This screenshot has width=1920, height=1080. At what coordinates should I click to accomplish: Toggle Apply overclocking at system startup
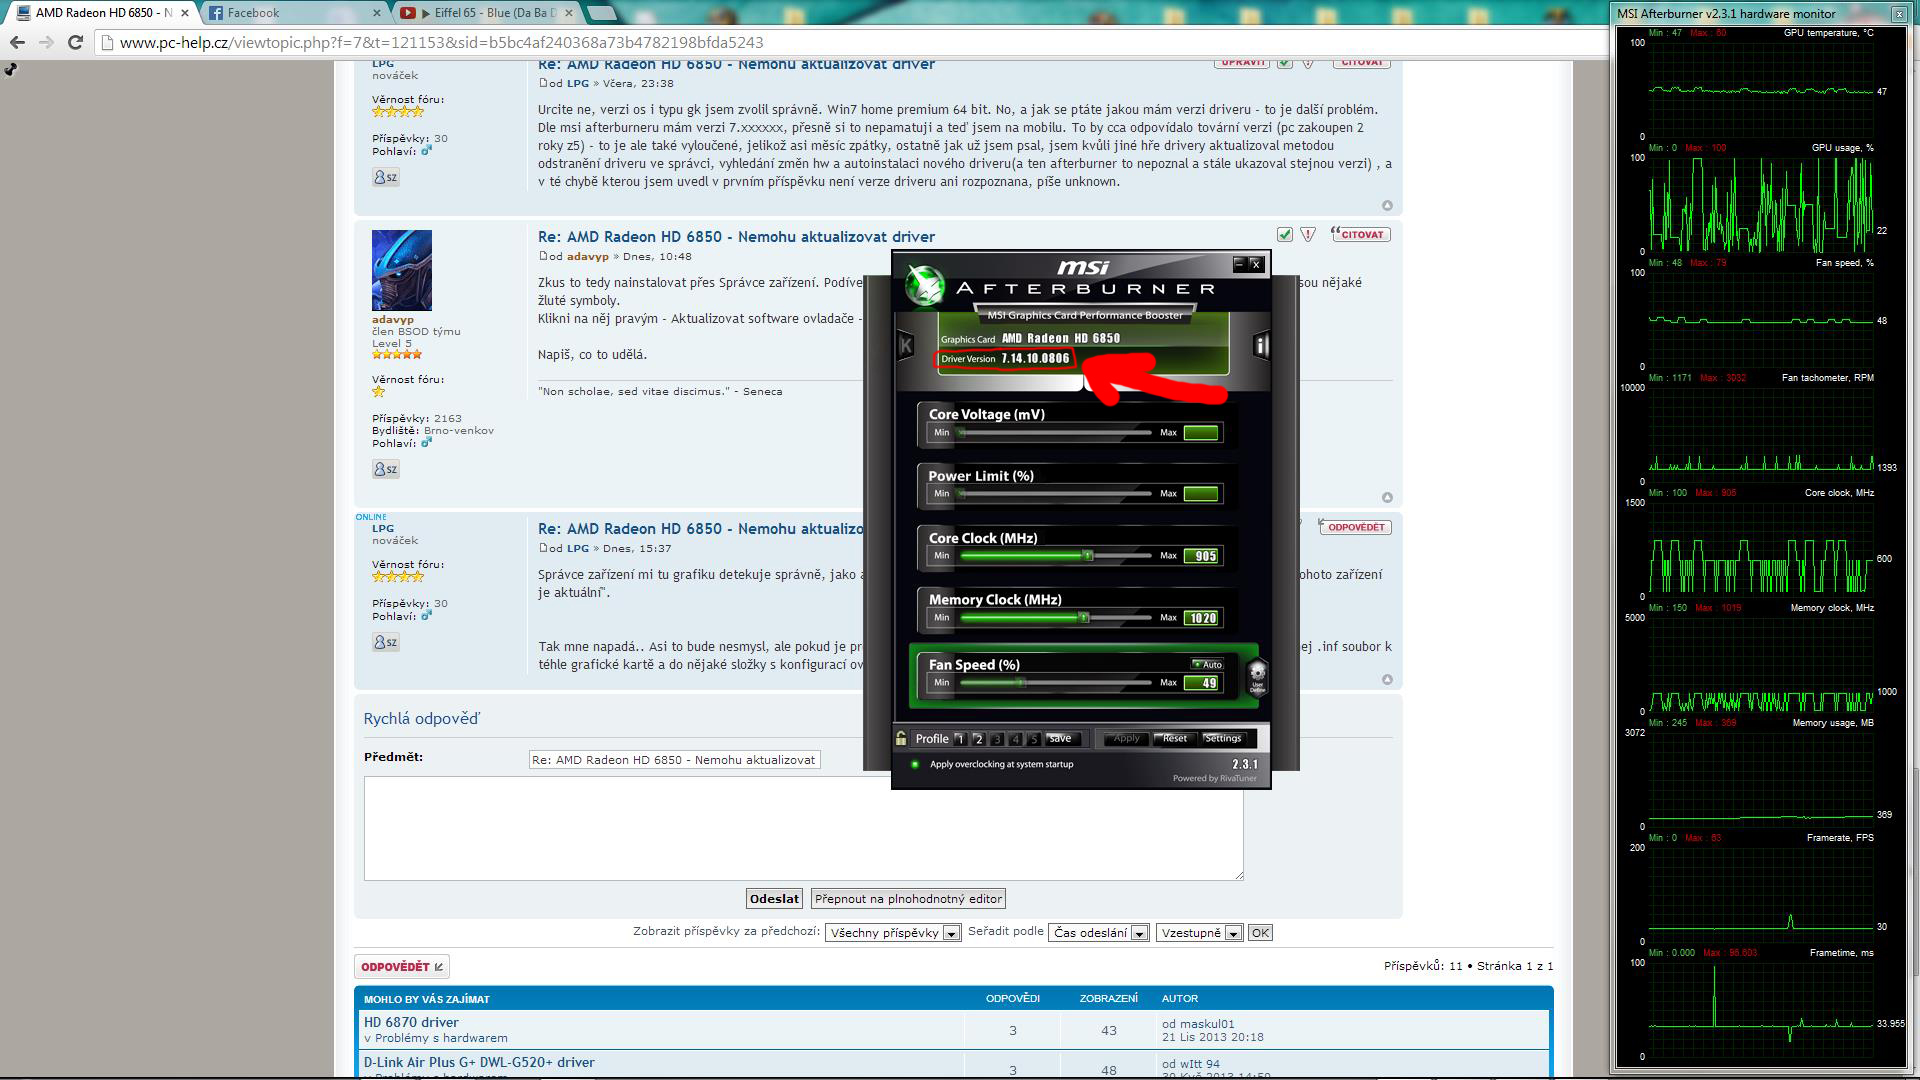tap(914, 764)
